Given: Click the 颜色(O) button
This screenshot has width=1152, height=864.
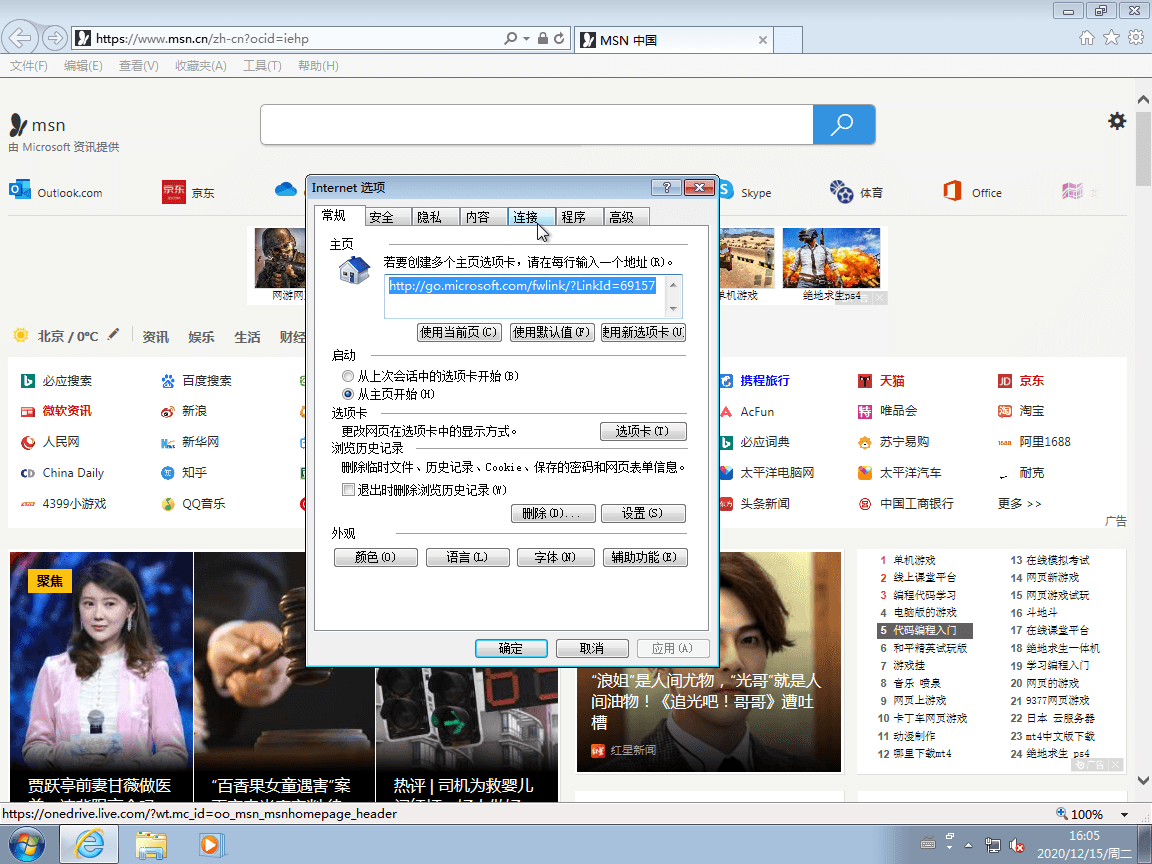Looking at the screenshot, I should [x=376, y=557].
